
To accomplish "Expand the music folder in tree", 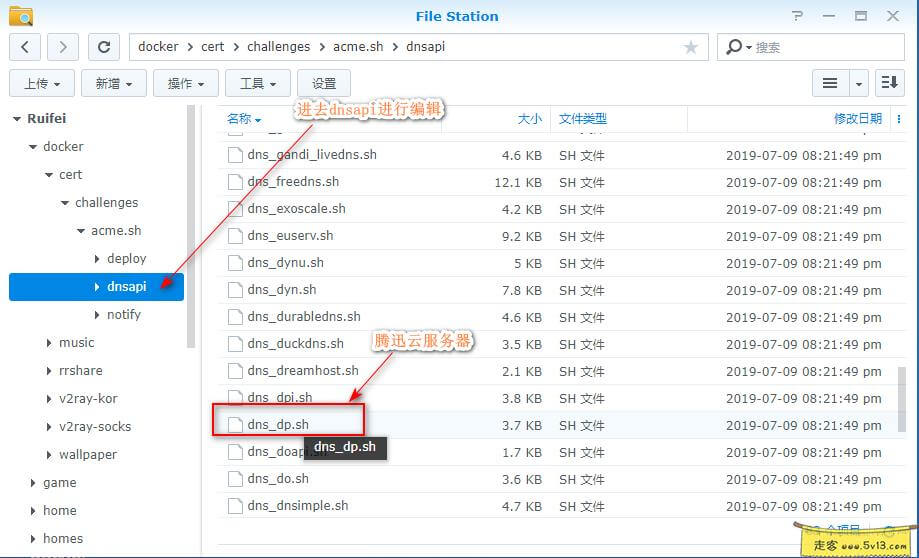I will click(x=49, y=343).
